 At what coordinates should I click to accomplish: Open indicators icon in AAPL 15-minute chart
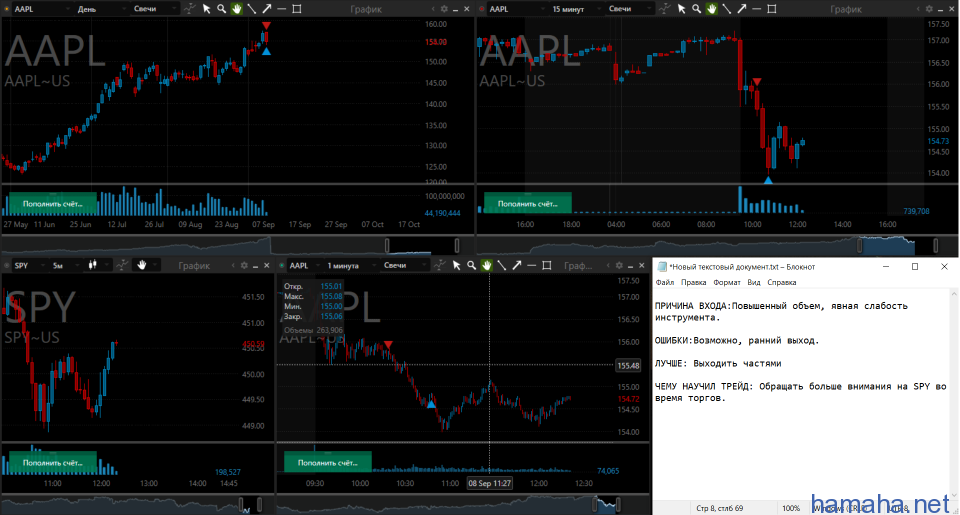click(x=665, y=9)
